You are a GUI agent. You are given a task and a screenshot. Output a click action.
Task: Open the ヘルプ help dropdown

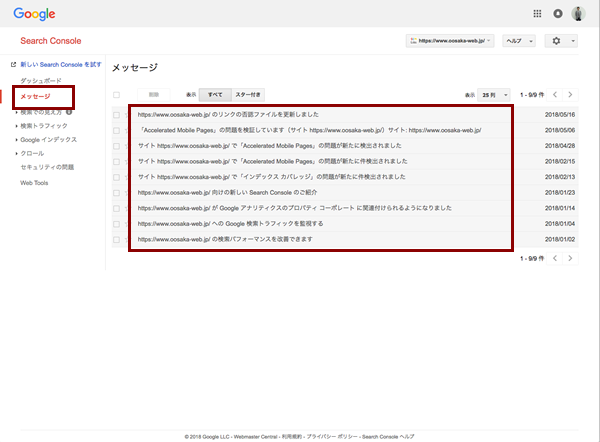pyautogui.click(x=519, y=41)
